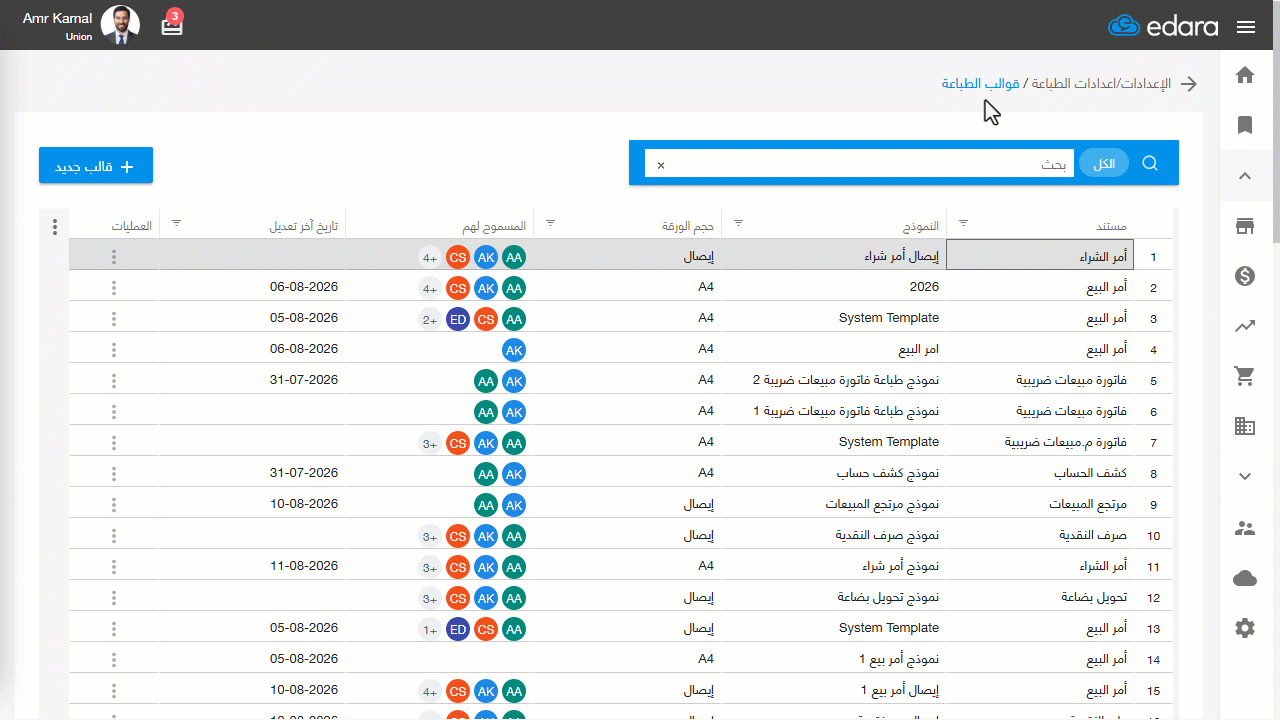Open the store sidebar icon
Viewport: 1280px width, 720px height.
[1245, 226]
